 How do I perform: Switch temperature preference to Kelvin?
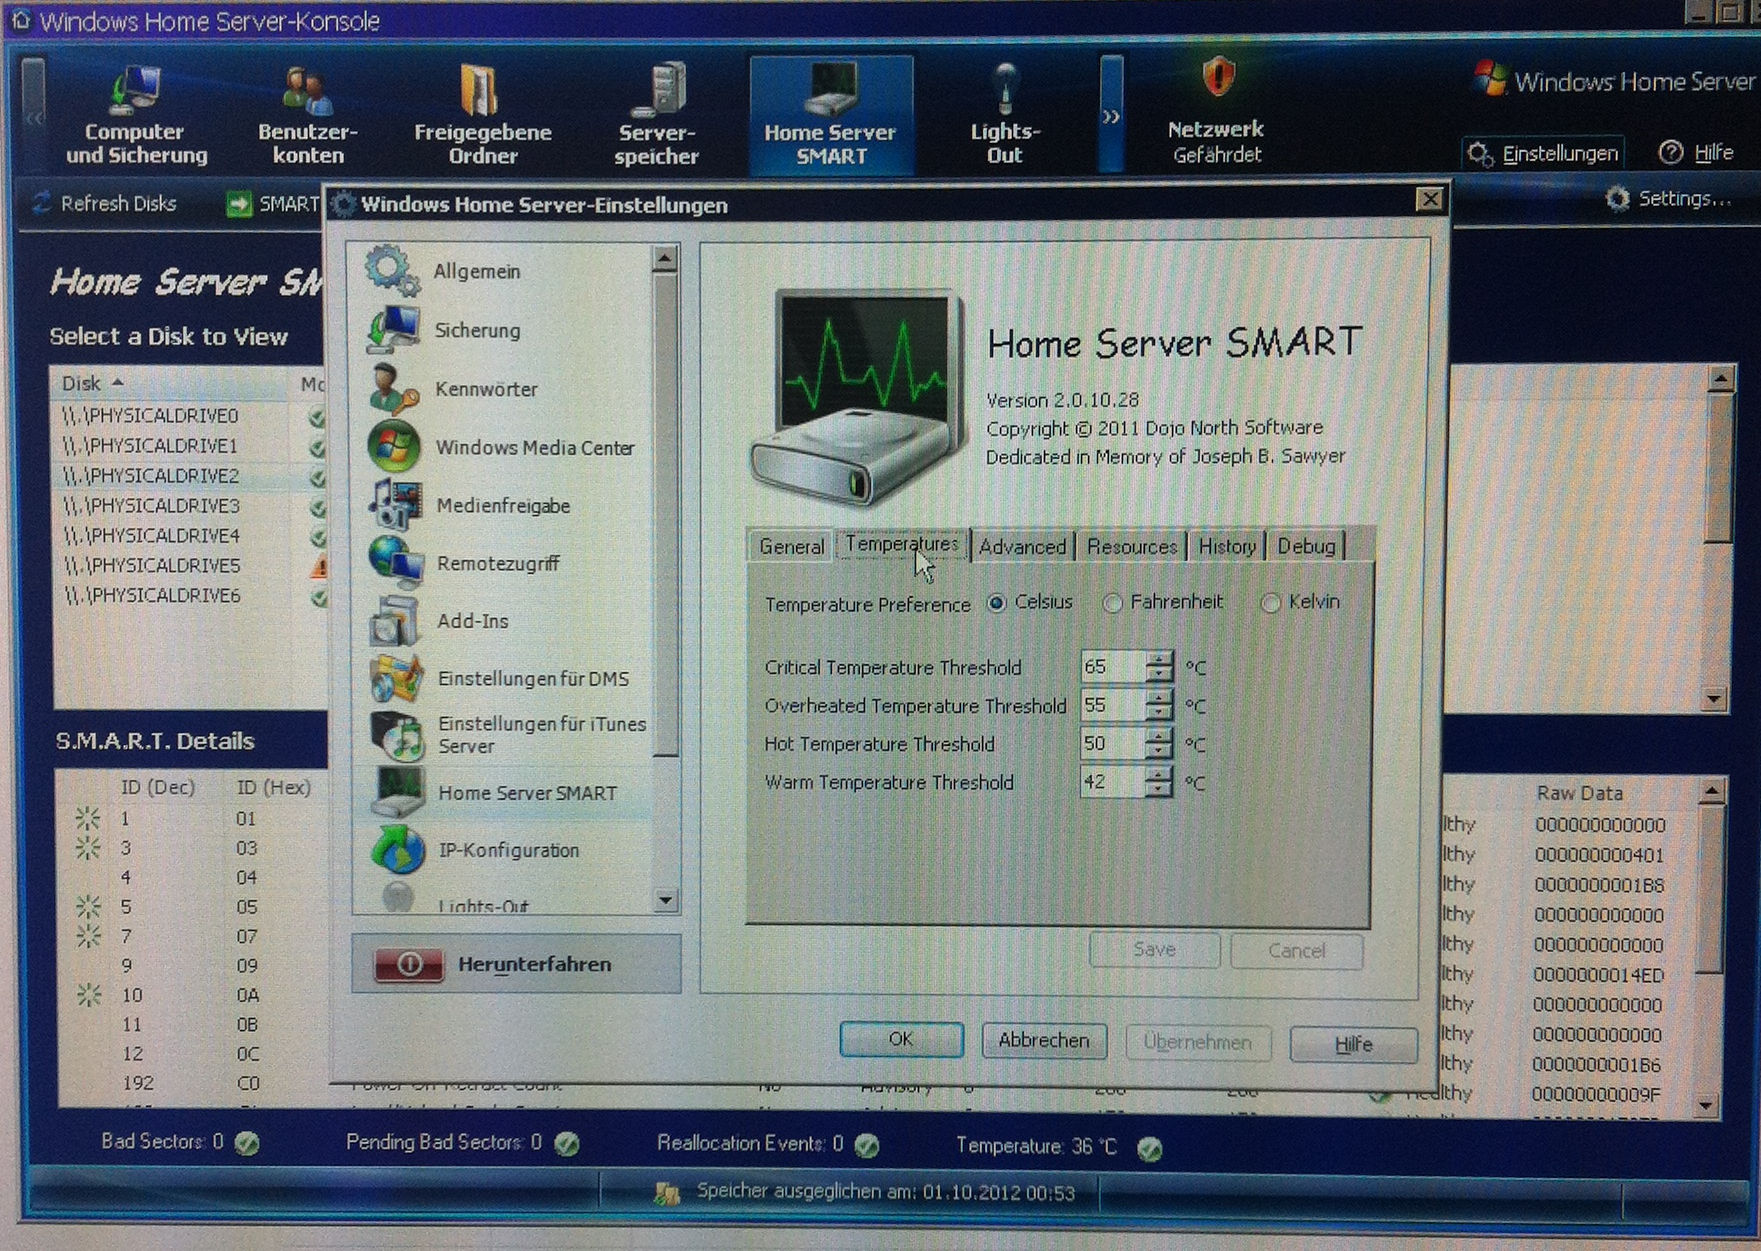pyautogui.click(x=1270, y=603)
